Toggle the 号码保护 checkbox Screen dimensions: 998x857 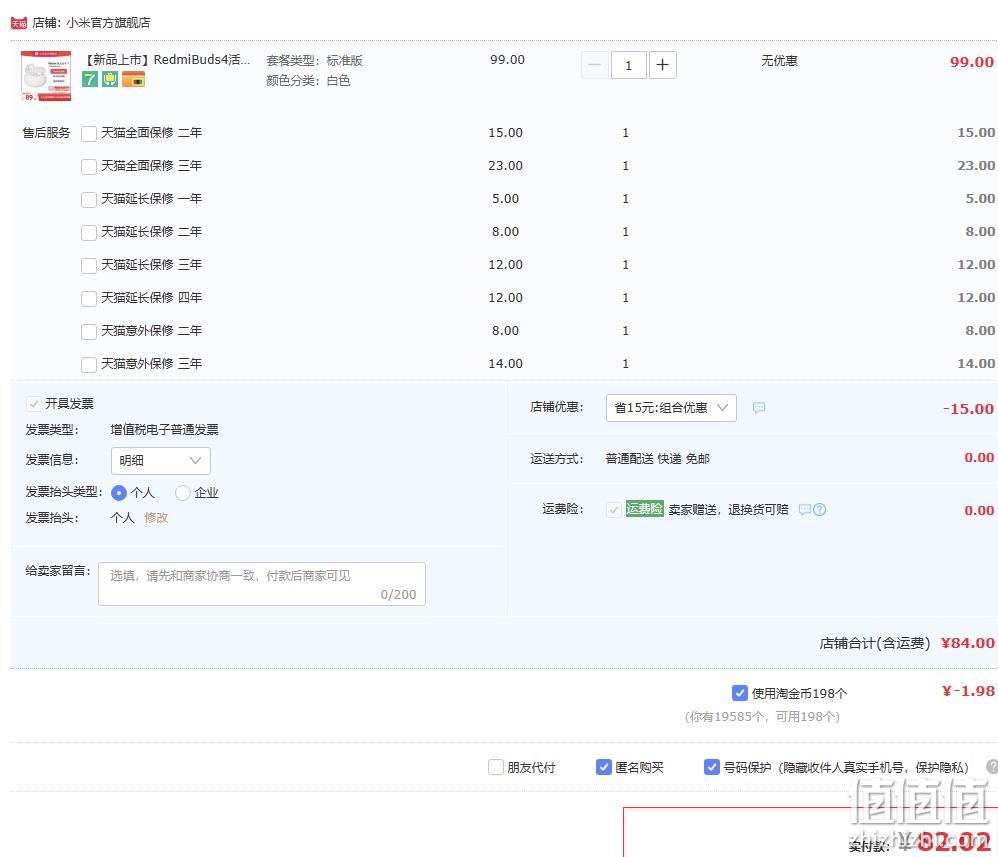[x=712, y=767]
